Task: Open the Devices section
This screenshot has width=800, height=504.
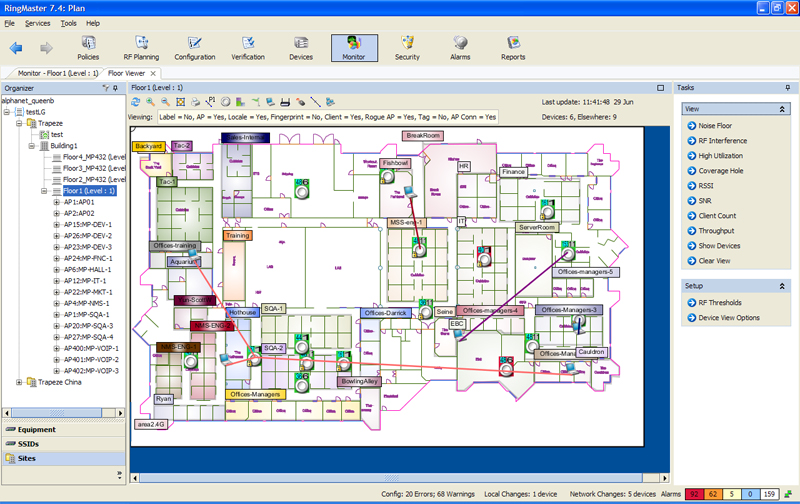Action: [301, 48]
